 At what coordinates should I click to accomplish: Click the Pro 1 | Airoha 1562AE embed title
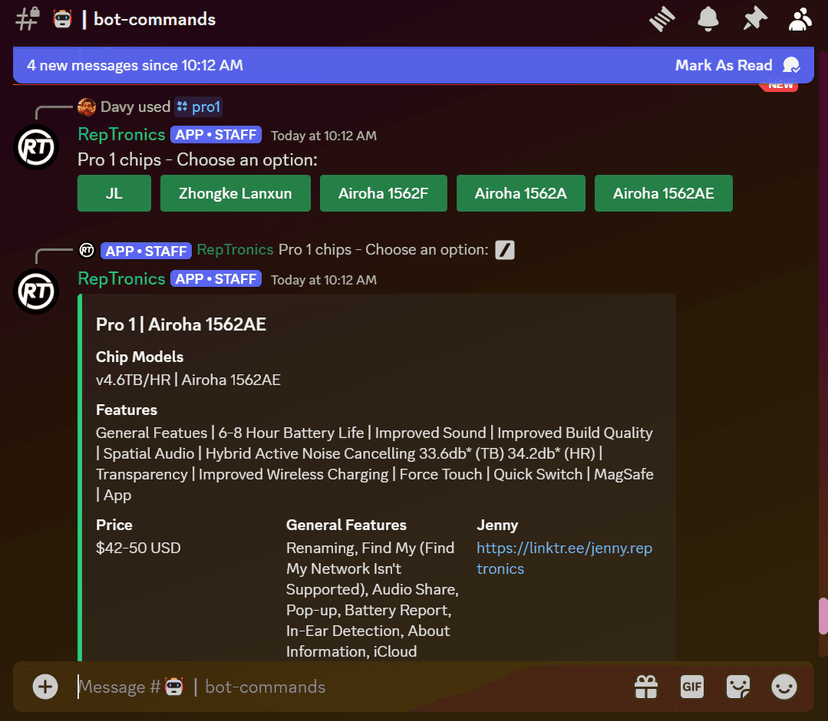coord(181,324)
